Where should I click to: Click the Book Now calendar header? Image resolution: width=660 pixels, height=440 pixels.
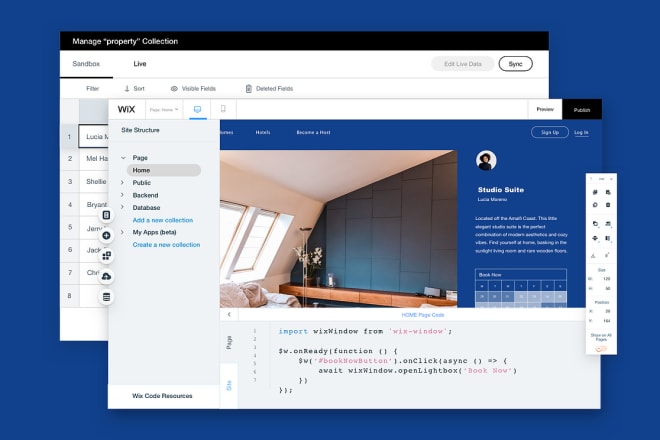click(521, 275)
